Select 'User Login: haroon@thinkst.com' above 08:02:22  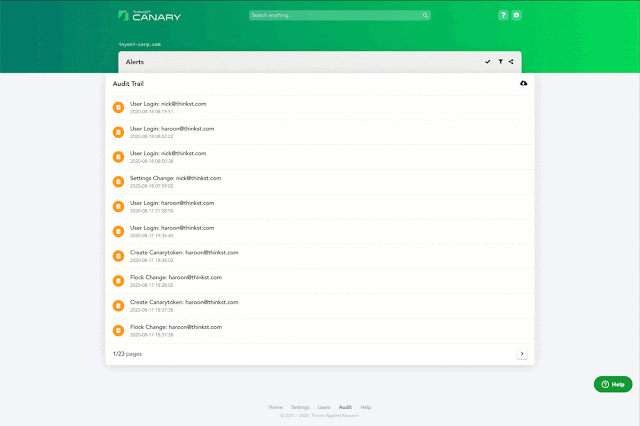click(x=172, y=129)
